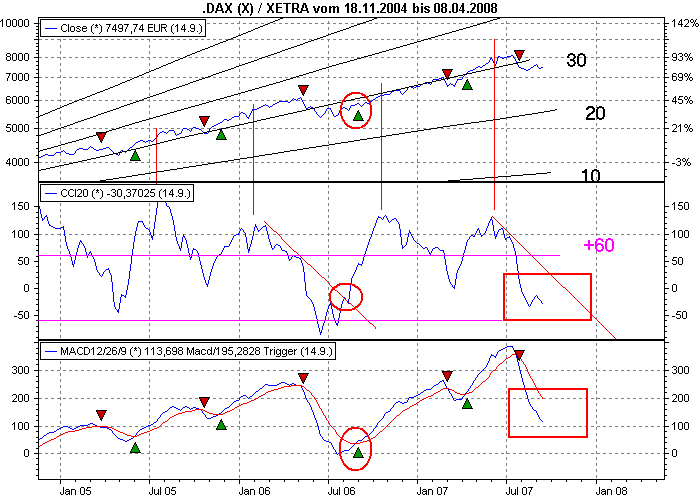The height and width of the screenshot is (500, 700).
Task: Click the "142%" percent axis label
Action: pos(684,23)
